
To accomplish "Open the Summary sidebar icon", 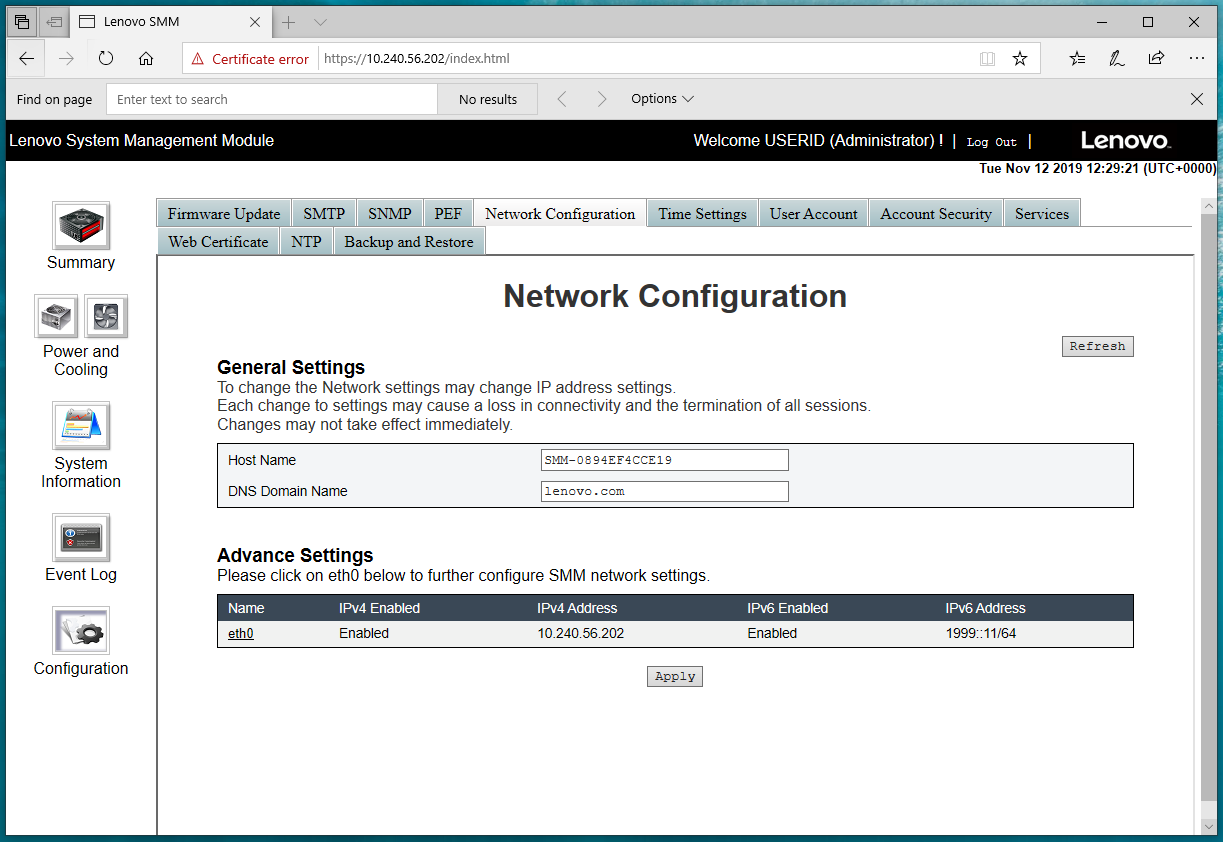I will pyautogui.click(x=81, y=226).
